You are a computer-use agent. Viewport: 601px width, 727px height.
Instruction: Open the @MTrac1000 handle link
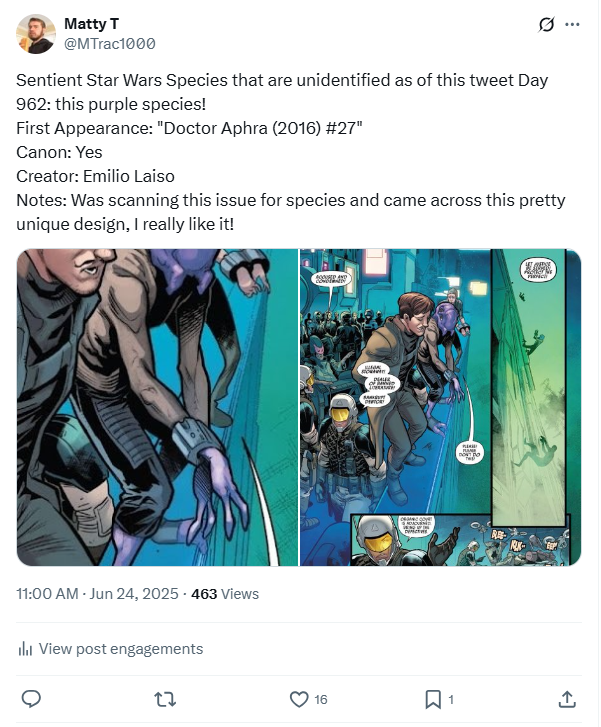pos(110,44)
